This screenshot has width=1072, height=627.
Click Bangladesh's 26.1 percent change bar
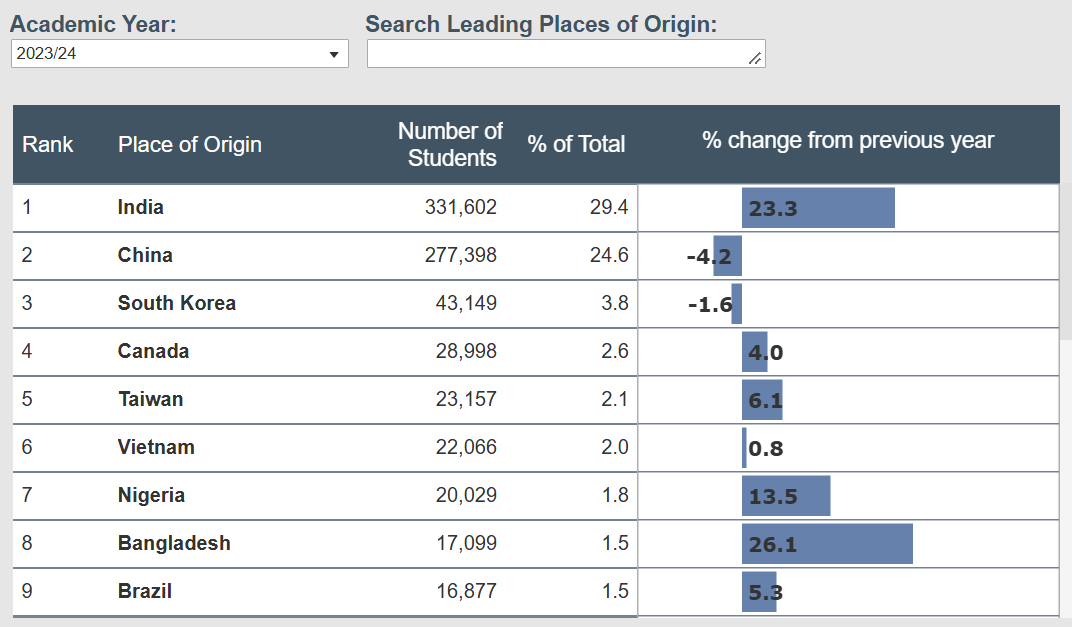(827, 544)
